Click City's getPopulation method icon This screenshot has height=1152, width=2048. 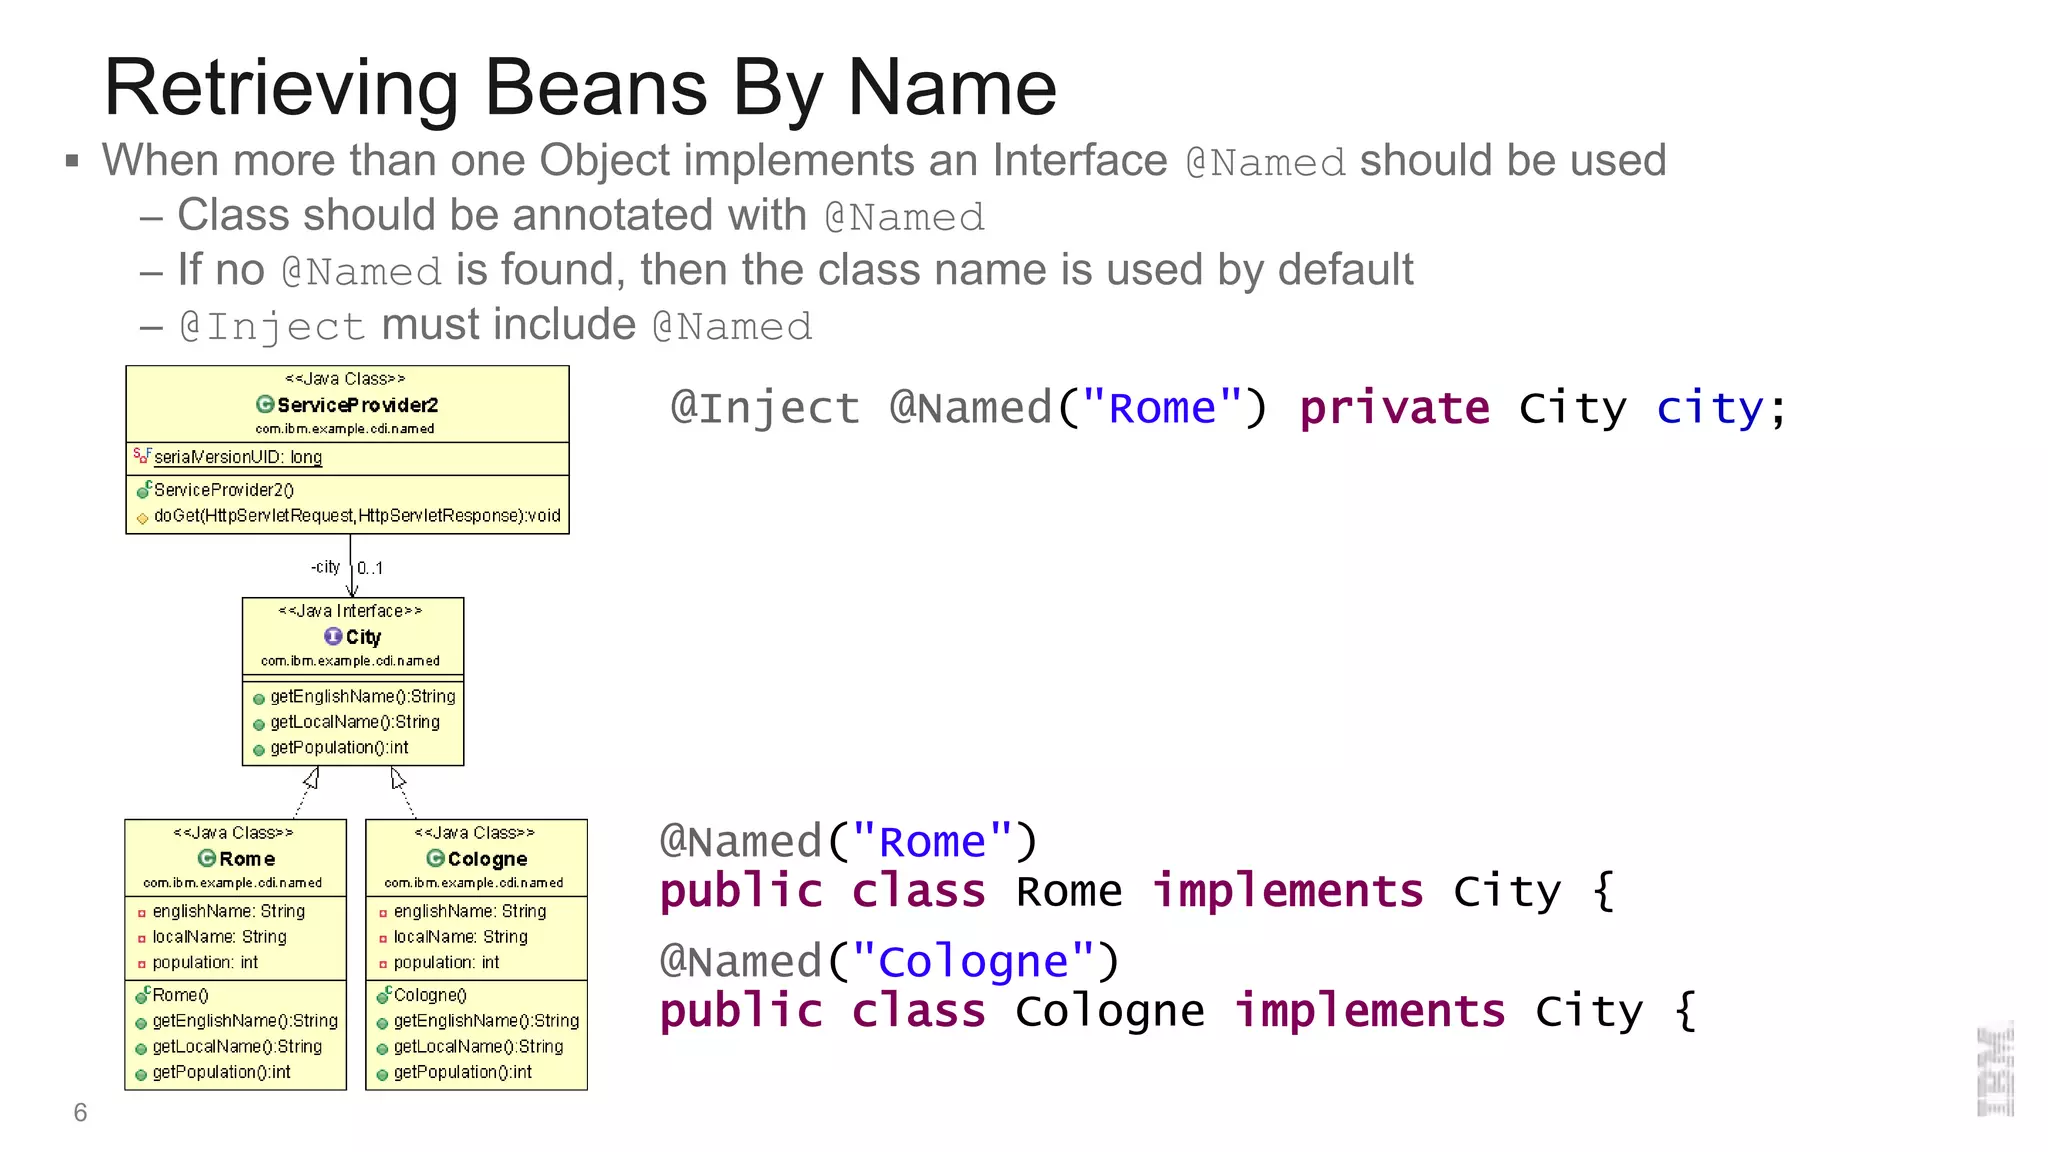[259, 750]
